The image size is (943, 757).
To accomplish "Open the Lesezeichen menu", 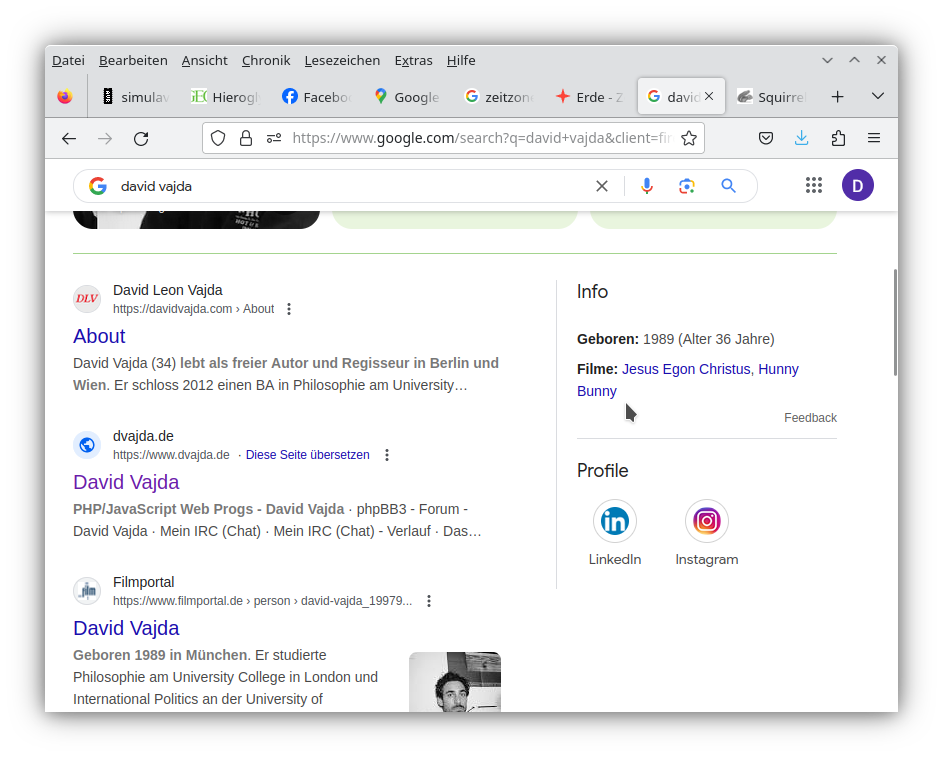I will point(342,60).
